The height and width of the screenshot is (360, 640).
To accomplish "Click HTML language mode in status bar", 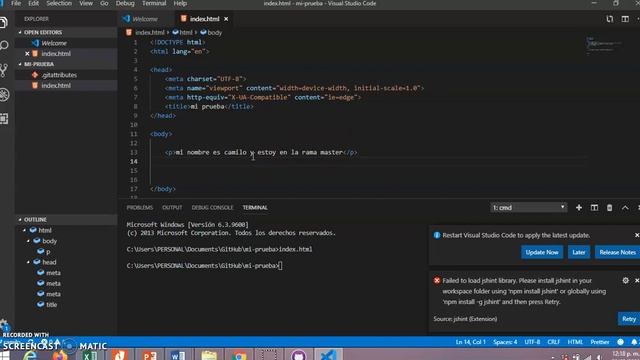I will click(575, 342).
